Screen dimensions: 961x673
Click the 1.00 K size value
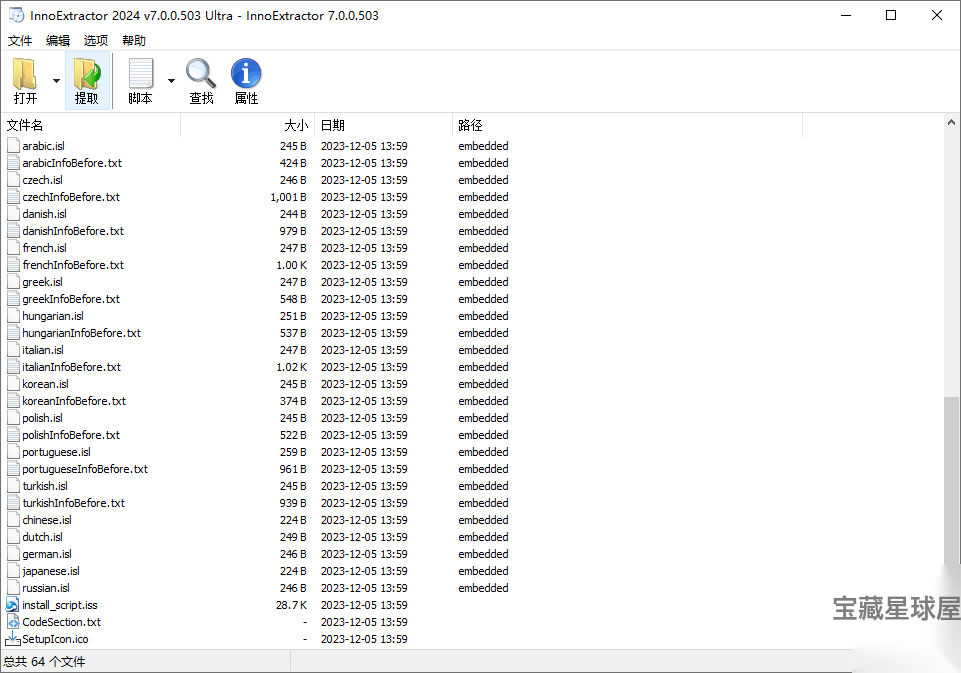pyautogui.click(x=291, y=265)
